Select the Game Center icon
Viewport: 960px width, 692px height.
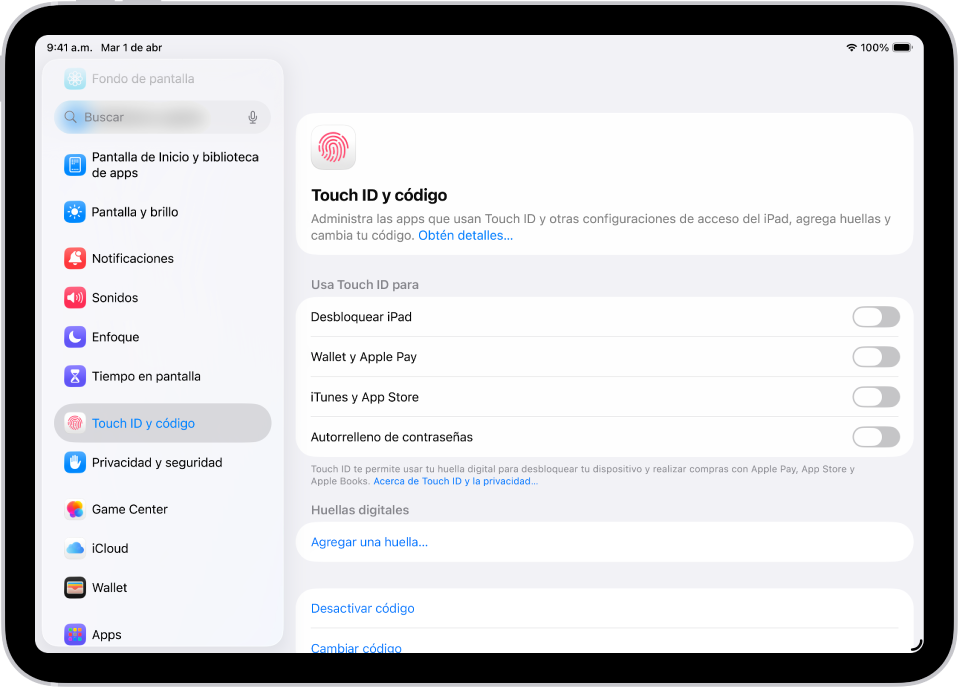tap(74, 509)
